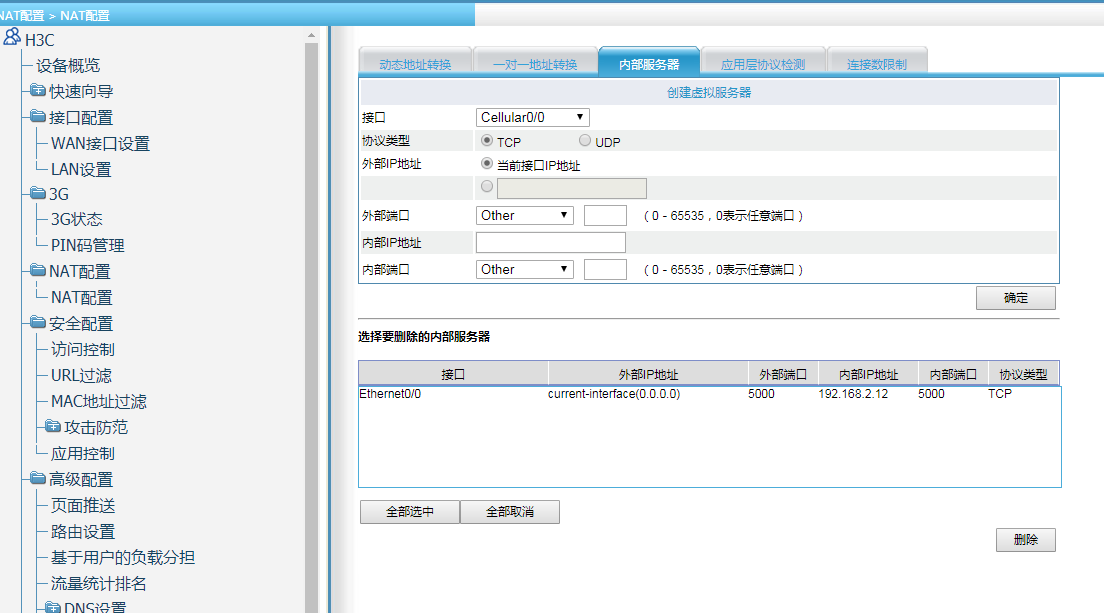The width and height of the screenshot is (1104, 613).
Task: Open the 连接数限制 tab
Action: click(x=877, y=64)
